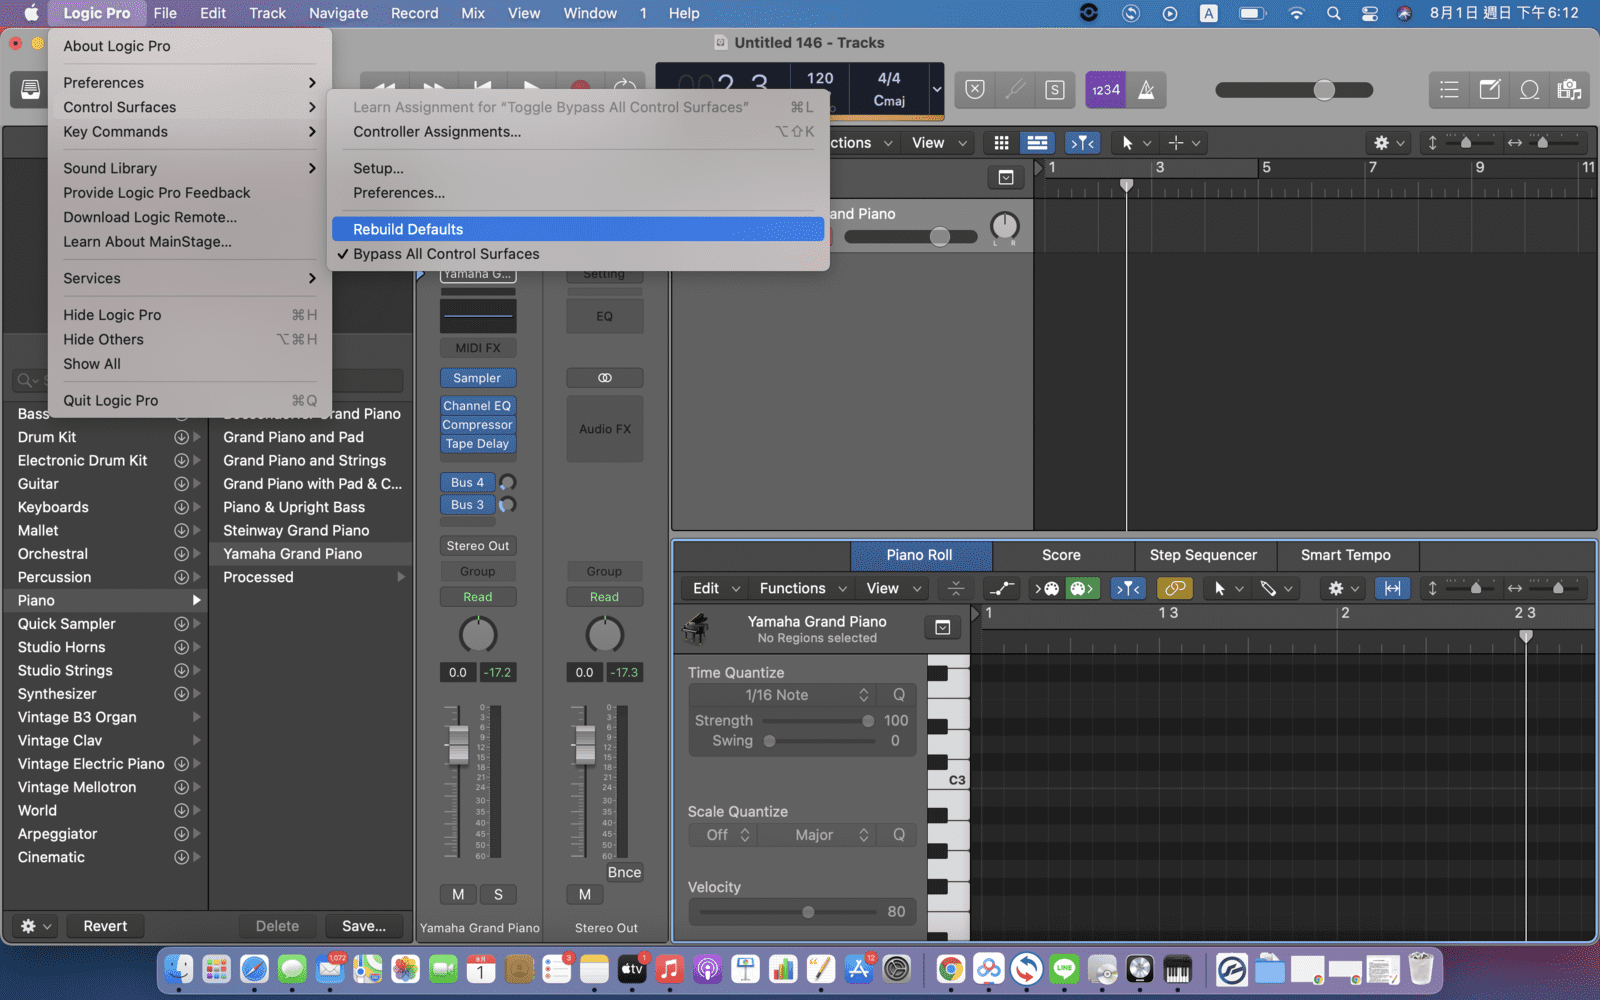Image resolution: width=1600 pixels, height=1000 pixels.
Task: Click the stereo link icon on Stereo Out
Action: [x=605, y=378]
